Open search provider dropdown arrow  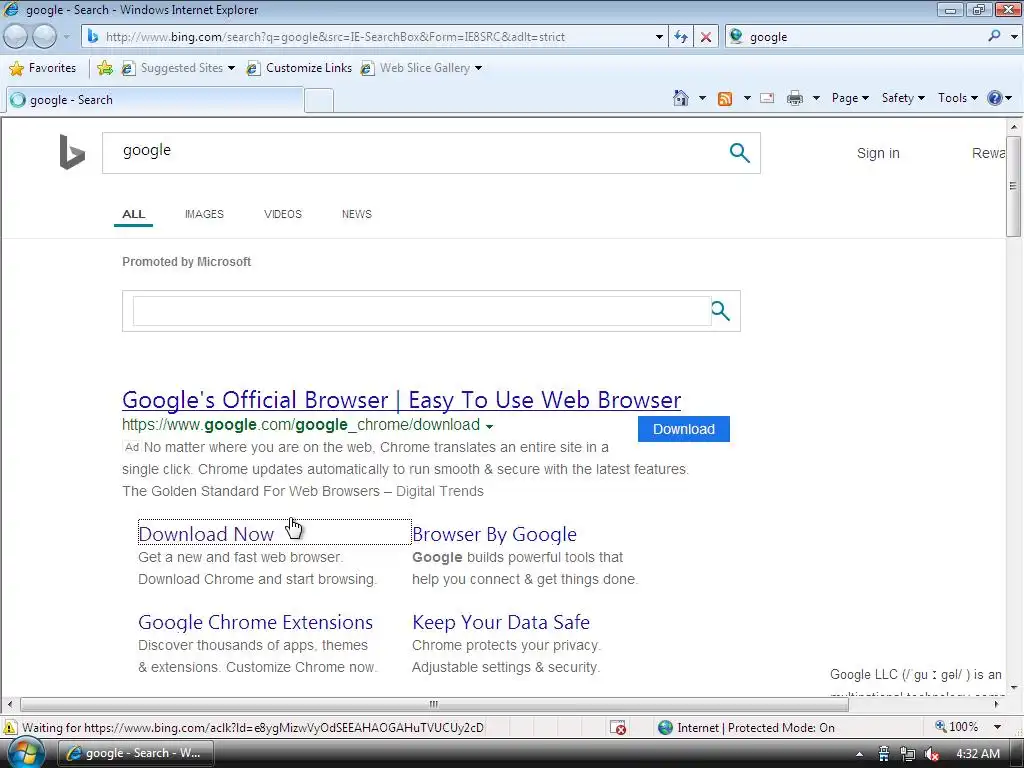tap(1014, 37)
